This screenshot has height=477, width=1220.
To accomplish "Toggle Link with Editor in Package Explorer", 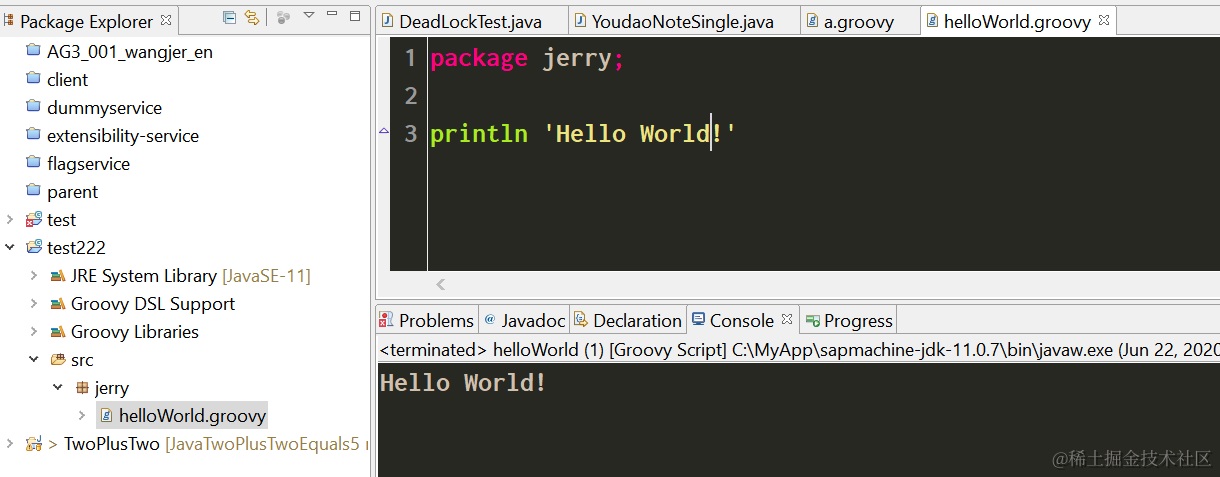I will [x=252, y=17].
